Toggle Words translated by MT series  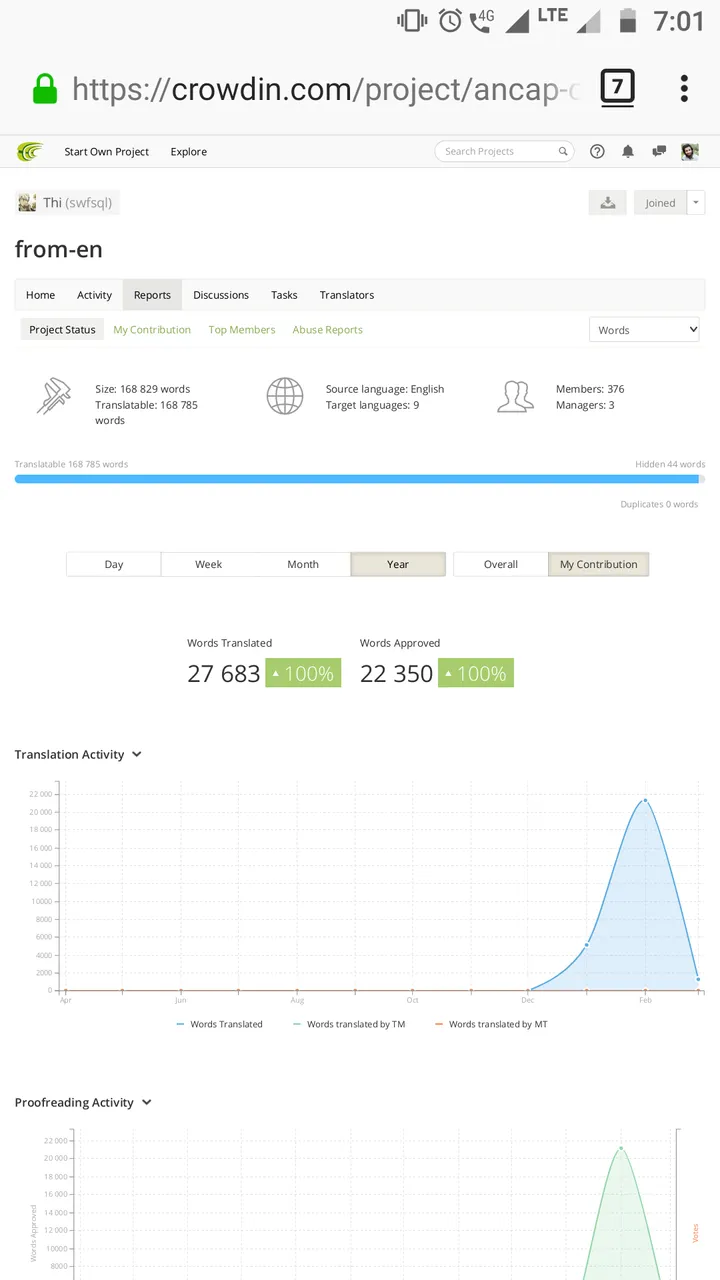(491, 1024)
